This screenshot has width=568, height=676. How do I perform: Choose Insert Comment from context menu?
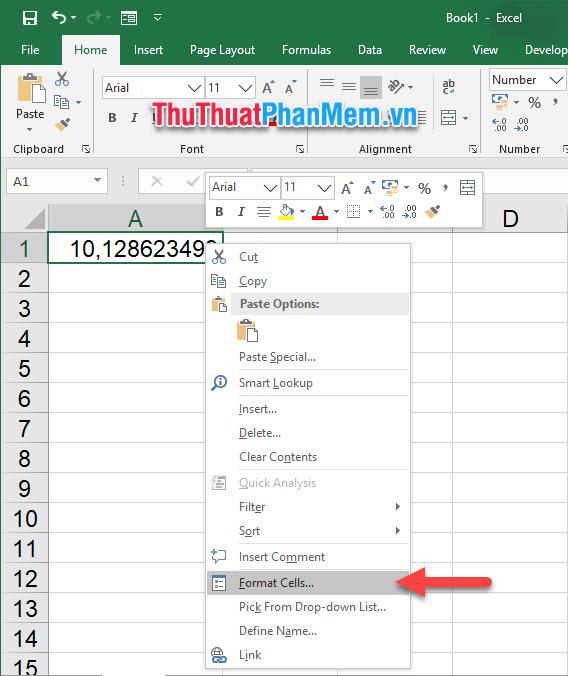tap(308, 557)
